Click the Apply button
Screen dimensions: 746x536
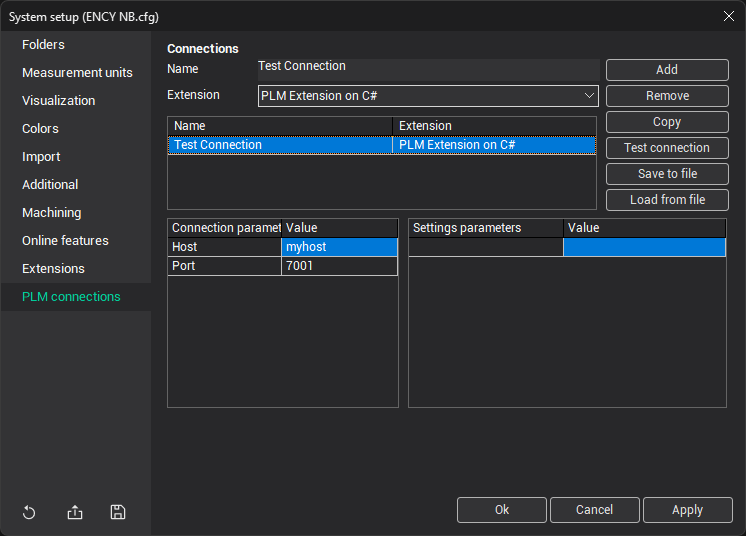tap(687, 510)
